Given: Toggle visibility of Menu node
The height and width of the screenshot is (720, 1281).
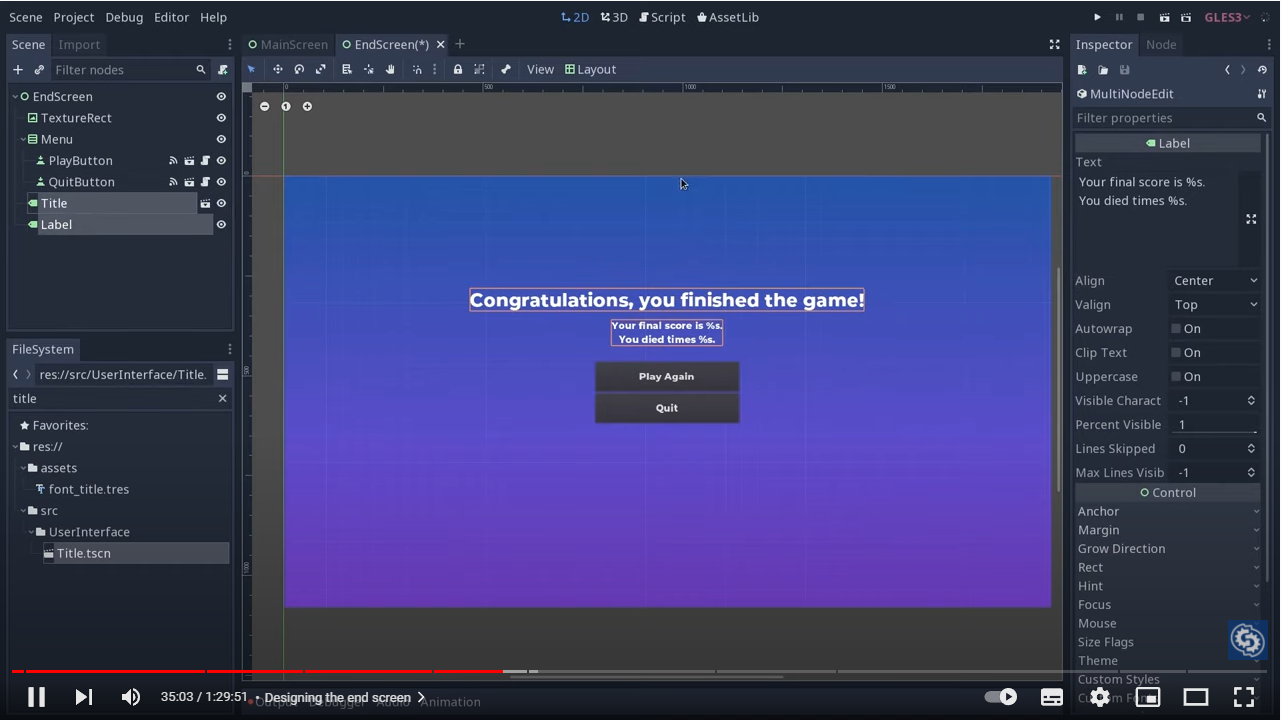Looking at the screenshot, I should pos(221,139).
